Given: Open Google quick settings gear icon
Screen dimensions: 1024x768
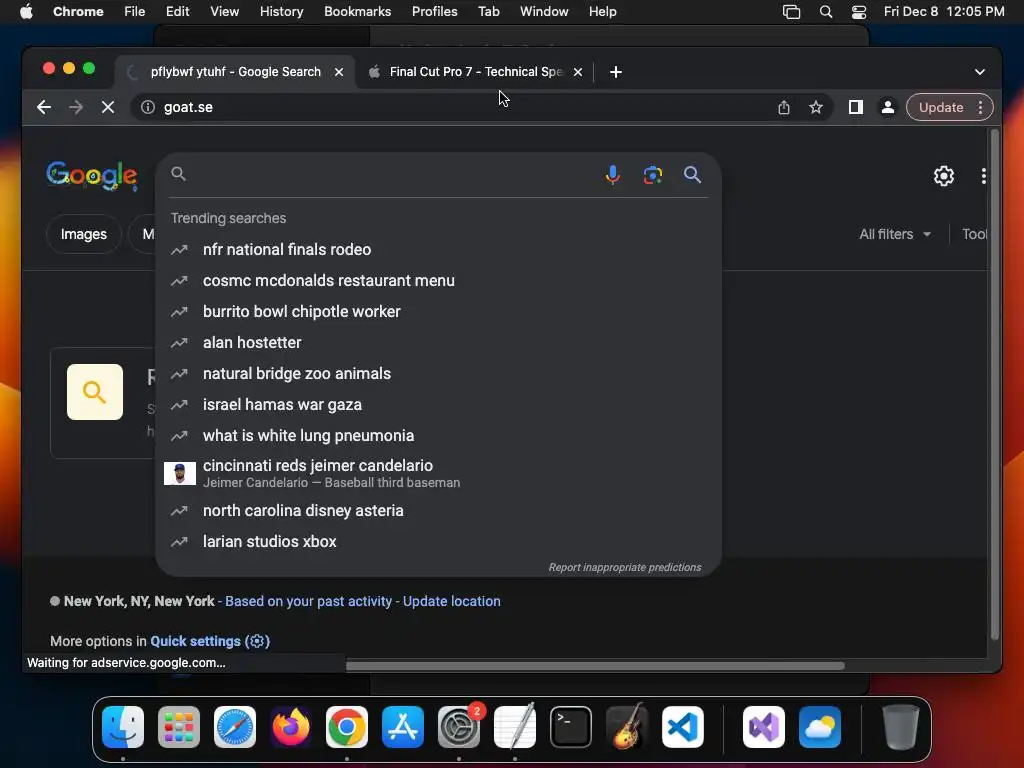Looking at the screenshot, I should (944, 176).
